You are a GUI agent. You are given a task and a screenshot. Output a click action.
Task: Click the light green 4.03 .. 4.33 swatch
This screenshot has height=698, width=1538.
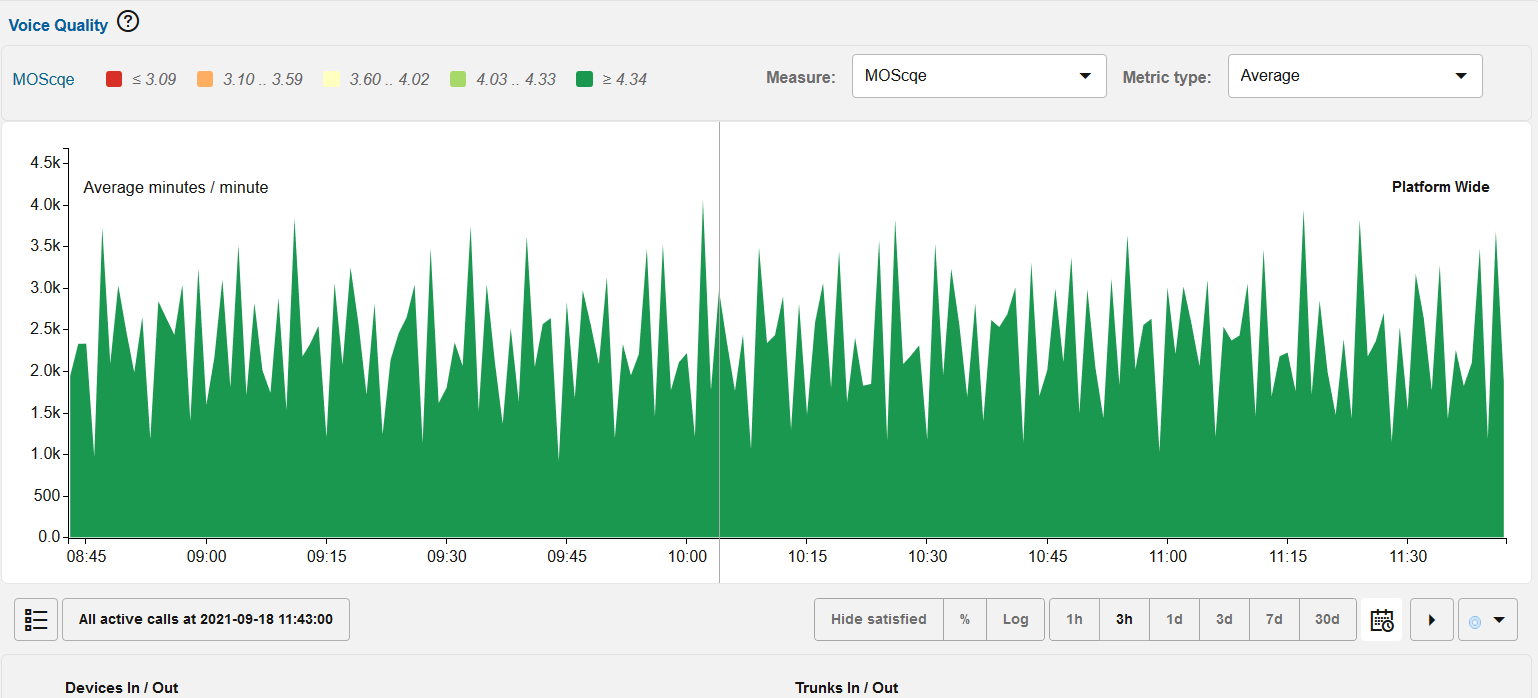(x=458, y=79)
